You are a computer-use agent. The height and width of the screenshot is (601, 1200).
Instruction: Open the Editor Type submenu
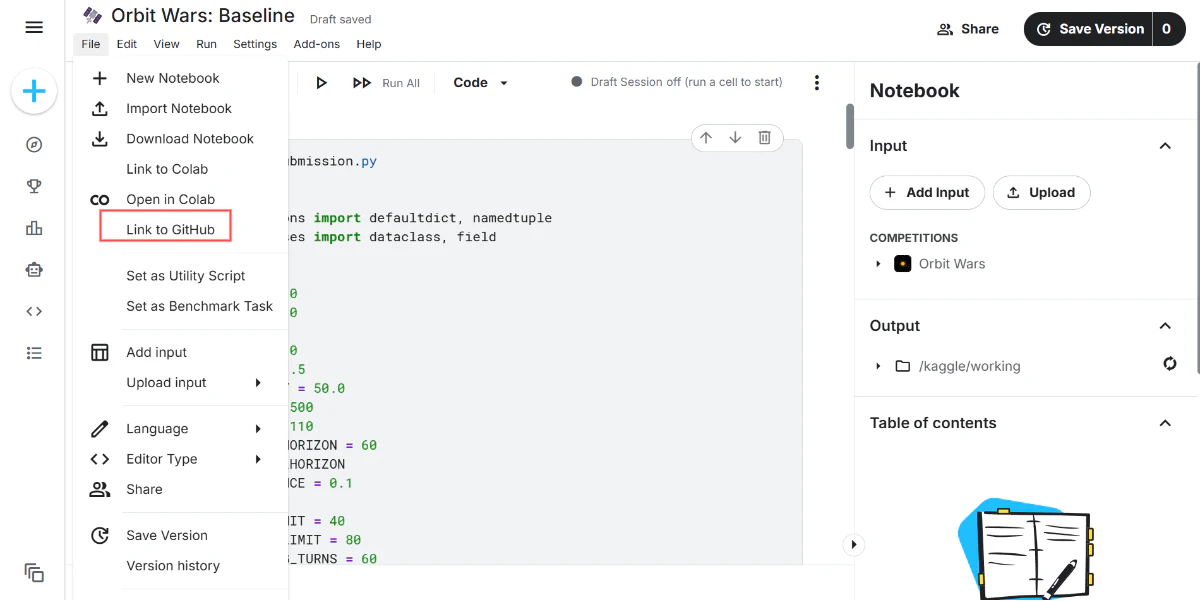click(180, 459)
